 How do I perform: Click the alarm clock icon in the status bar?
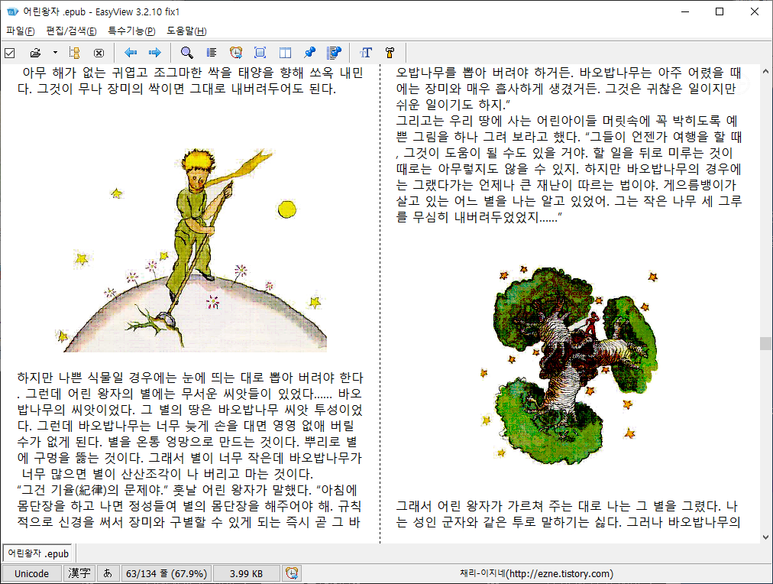point(292,573)
